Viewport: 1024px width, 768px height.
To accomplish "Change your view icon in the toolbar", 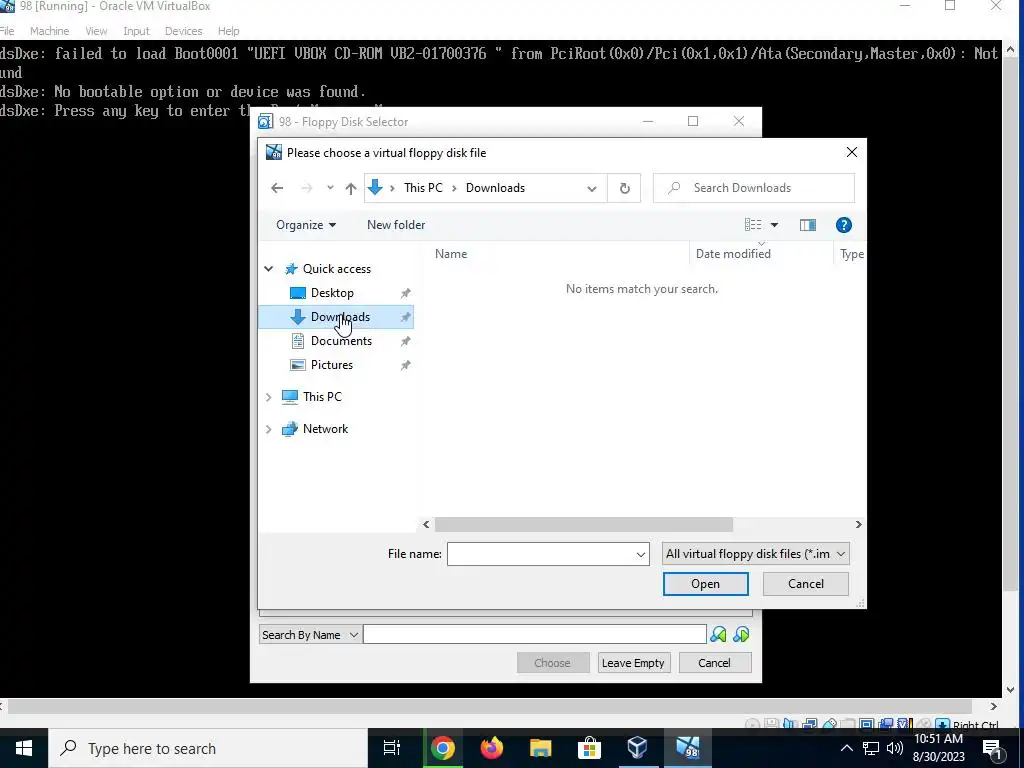I will point(752,225).
